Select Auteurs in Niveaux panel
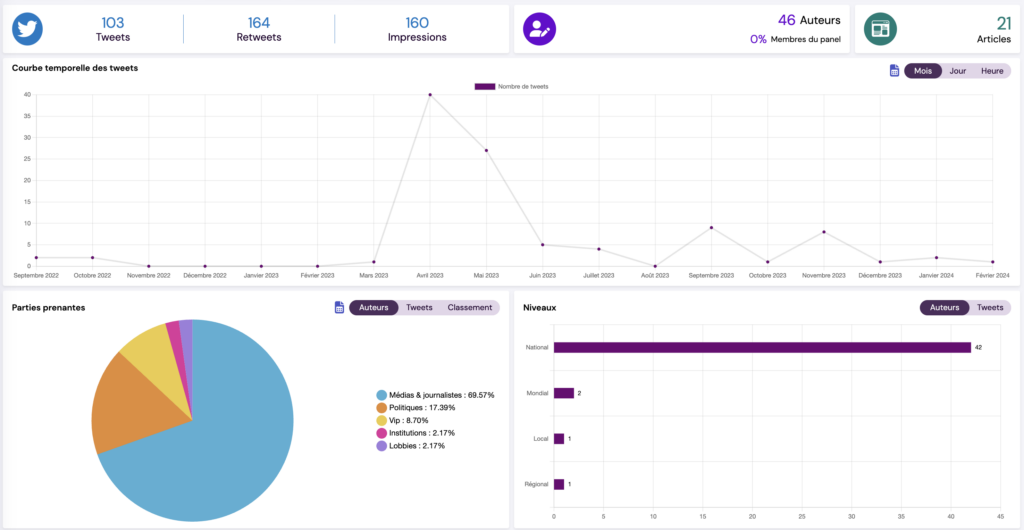This screenshot has height=530, width=1024. pyautogui.click(x=944, y=307)
